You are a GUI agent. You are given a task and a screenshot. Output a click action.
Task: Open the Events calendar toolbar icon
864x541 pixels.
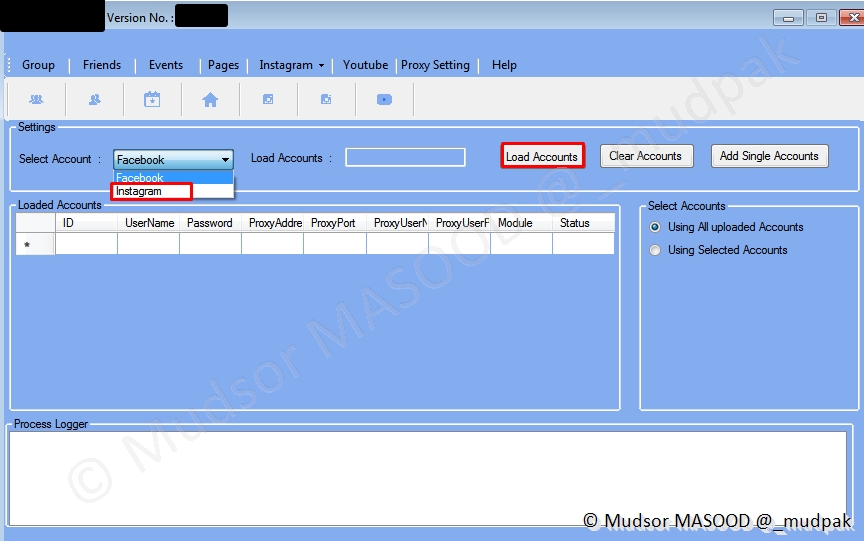152,100
